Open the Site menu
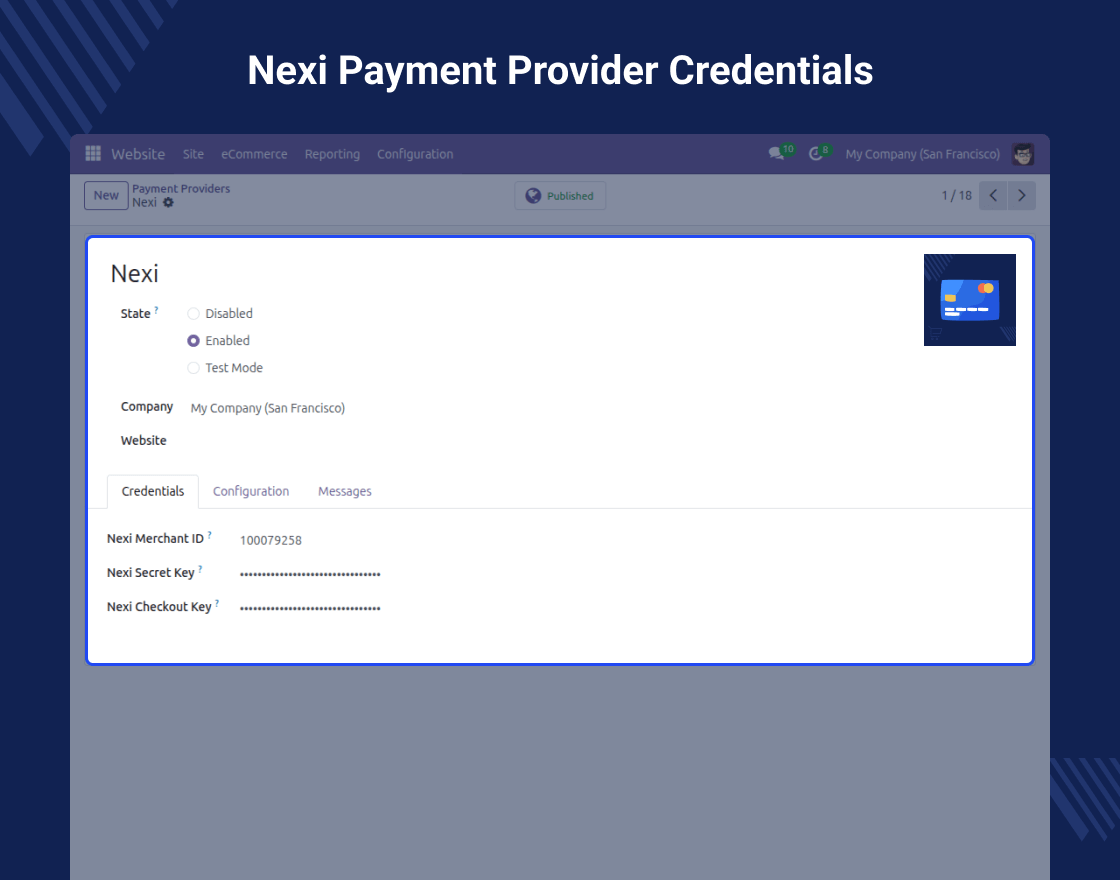Image resolution: width=1120 pixels, height=880 pixels. pyautogui.click(x=193, y=154)
